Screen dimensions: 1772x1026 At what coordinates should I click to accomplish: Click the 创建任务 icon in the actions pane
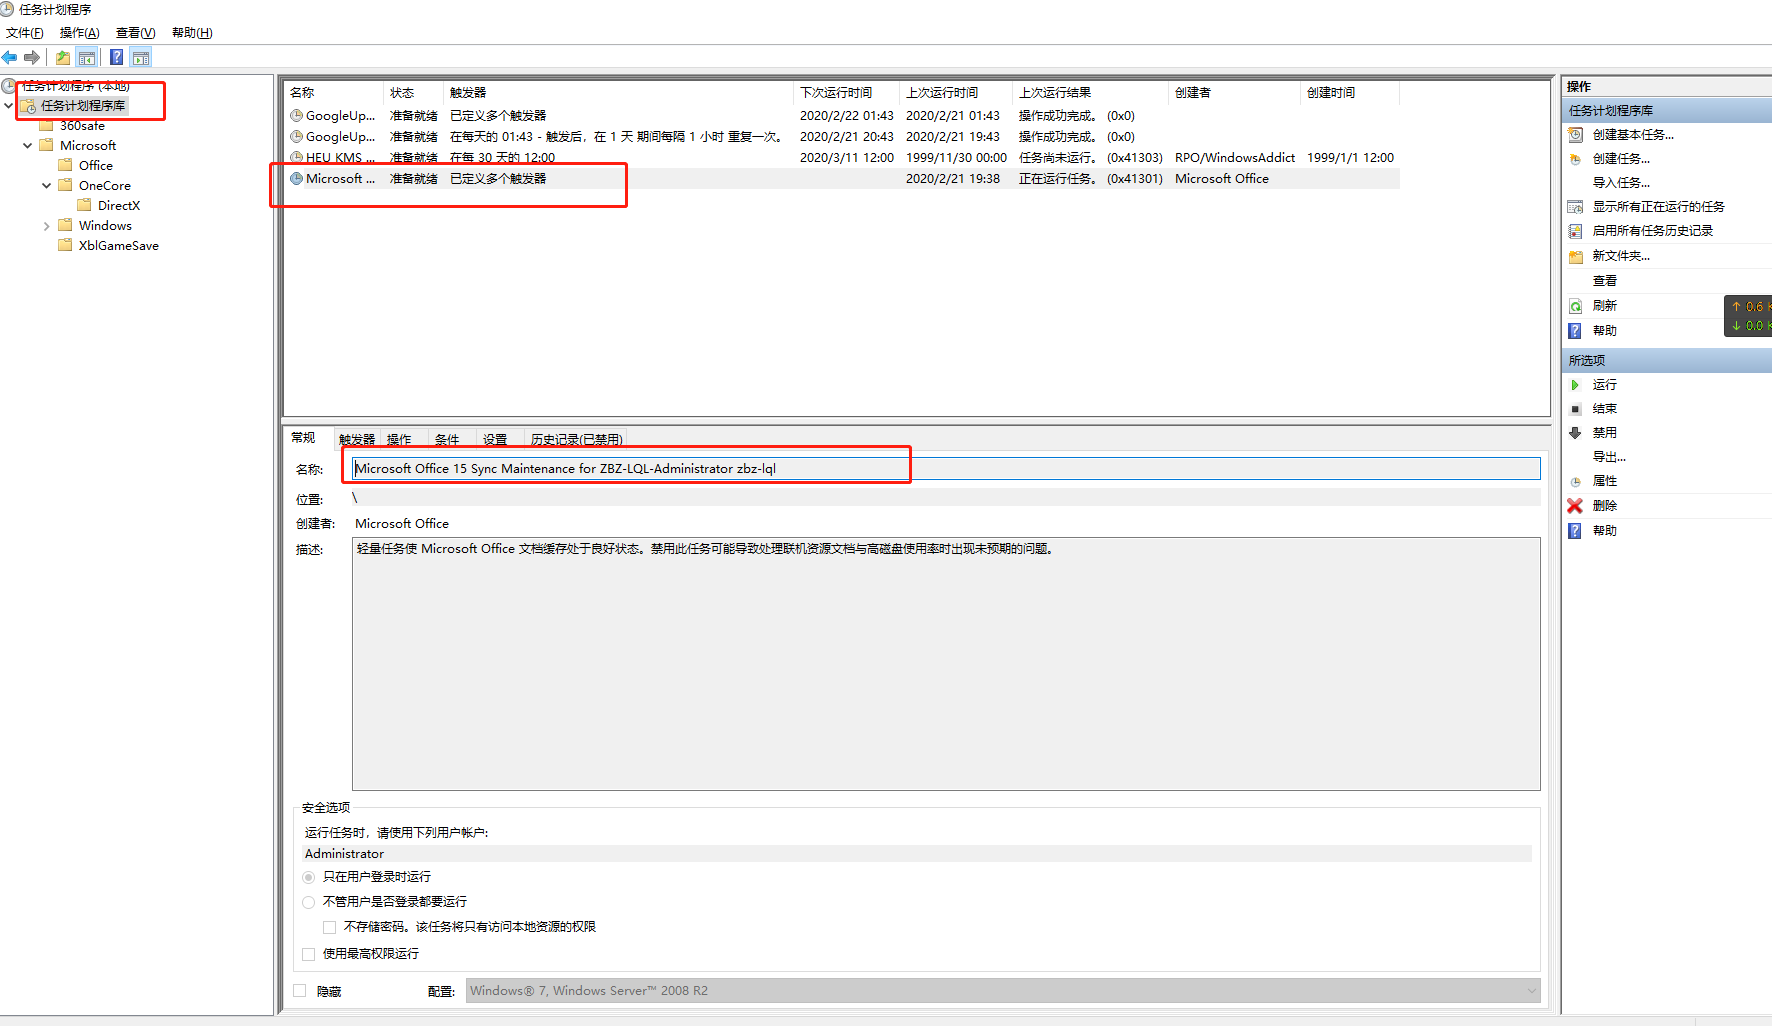[x=1575, y=159]
